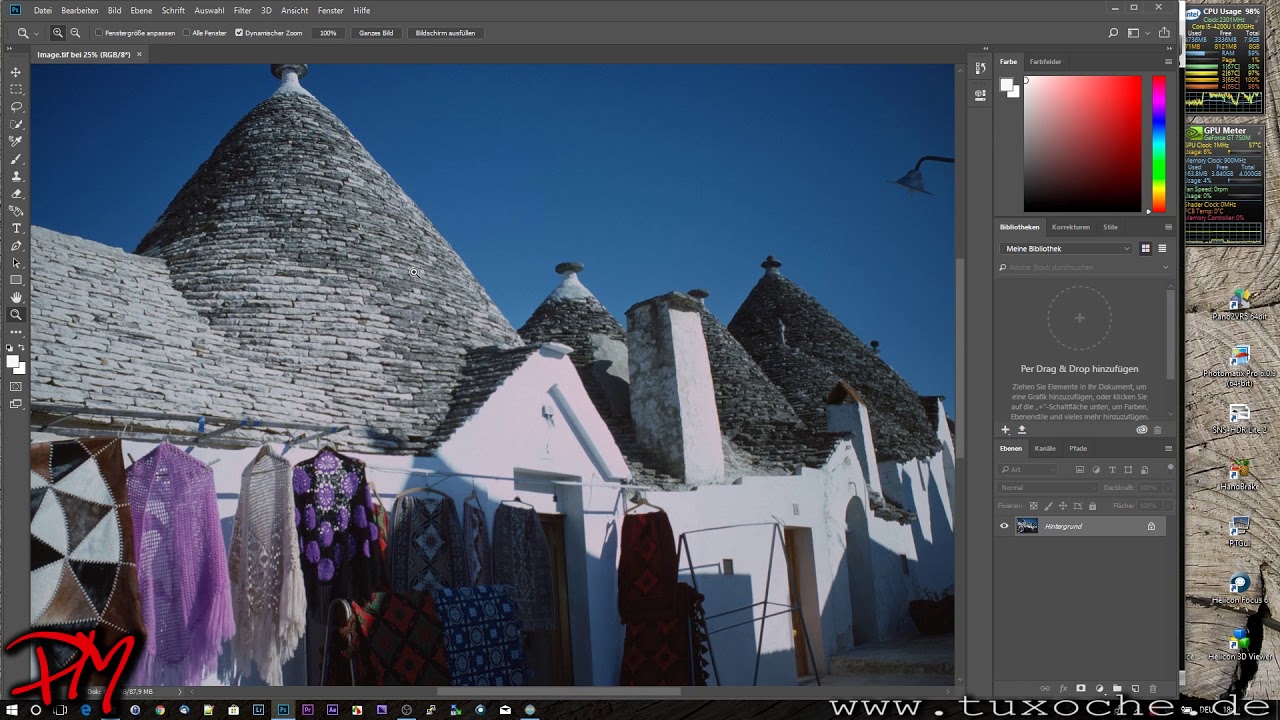
Task: Open the Ebenen panel options menu
Action: (x=1168, y=448)
